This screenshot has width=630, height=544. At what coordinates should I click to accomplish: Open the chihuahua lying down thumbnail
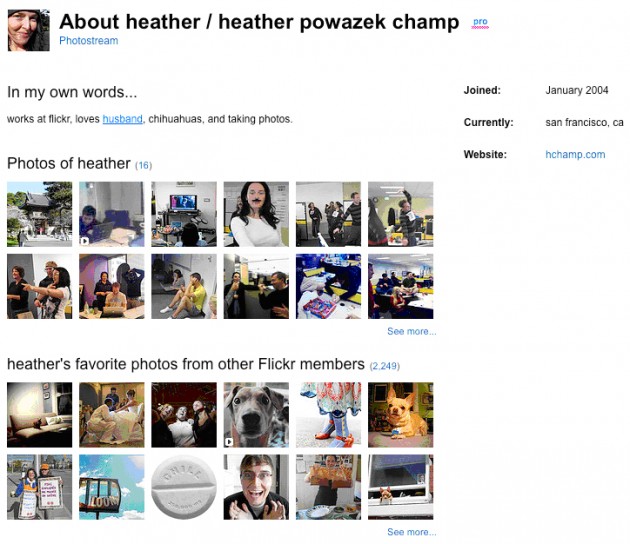pyautogui.click(x=401, y=415)
